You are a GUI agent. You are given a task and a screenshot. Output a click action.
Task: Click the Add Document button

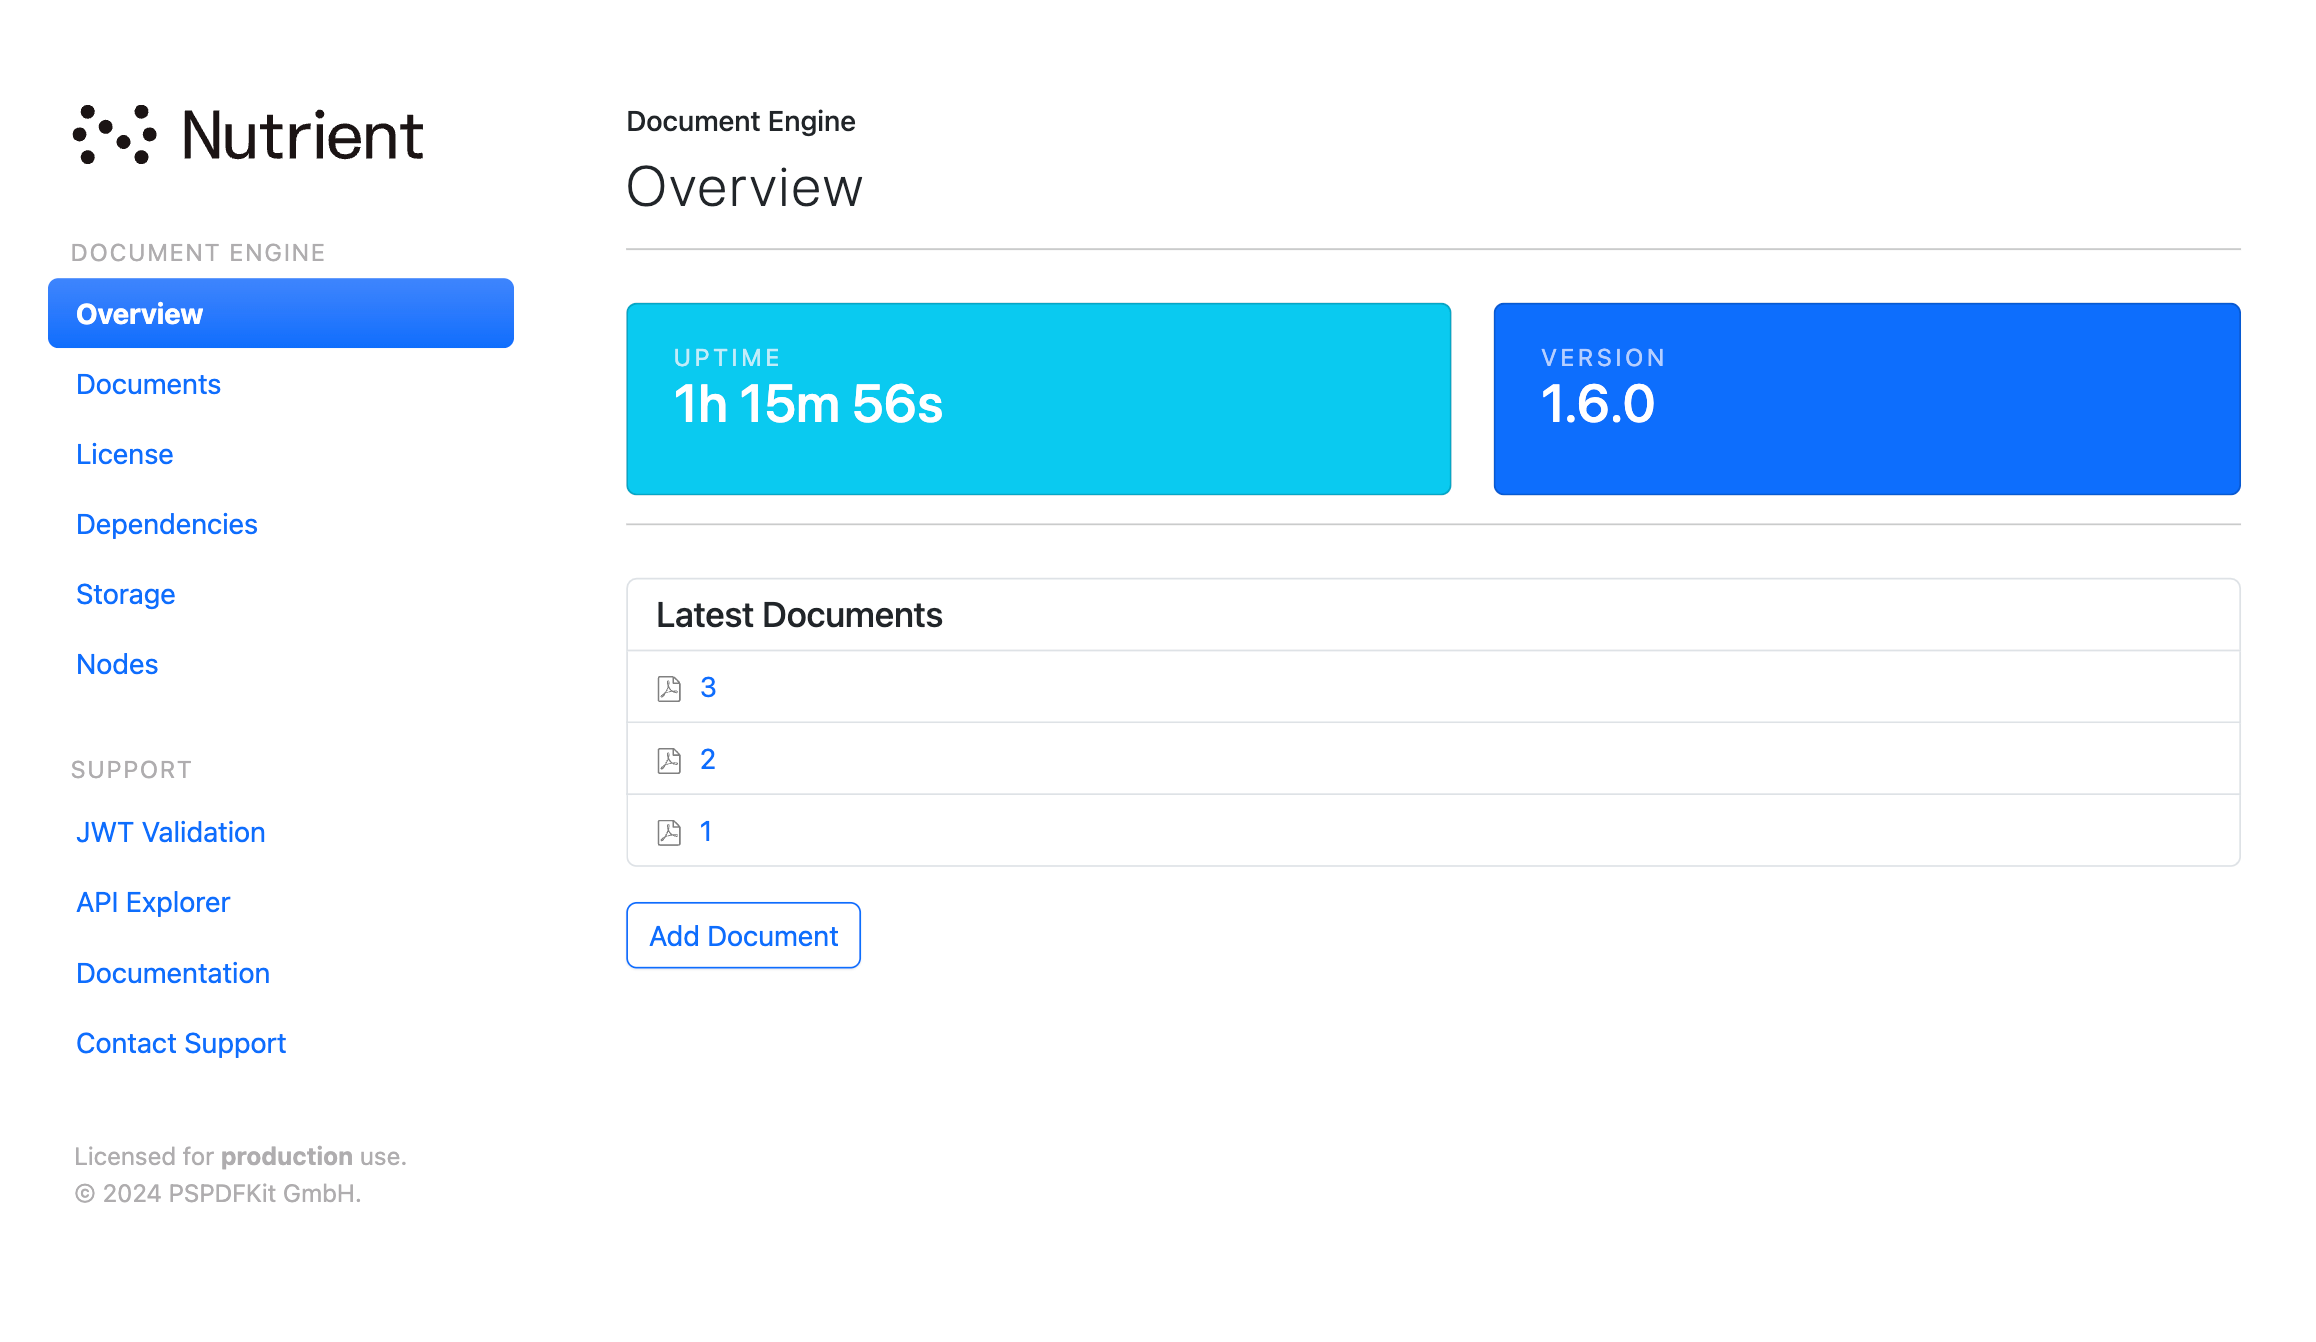point(743,935)
